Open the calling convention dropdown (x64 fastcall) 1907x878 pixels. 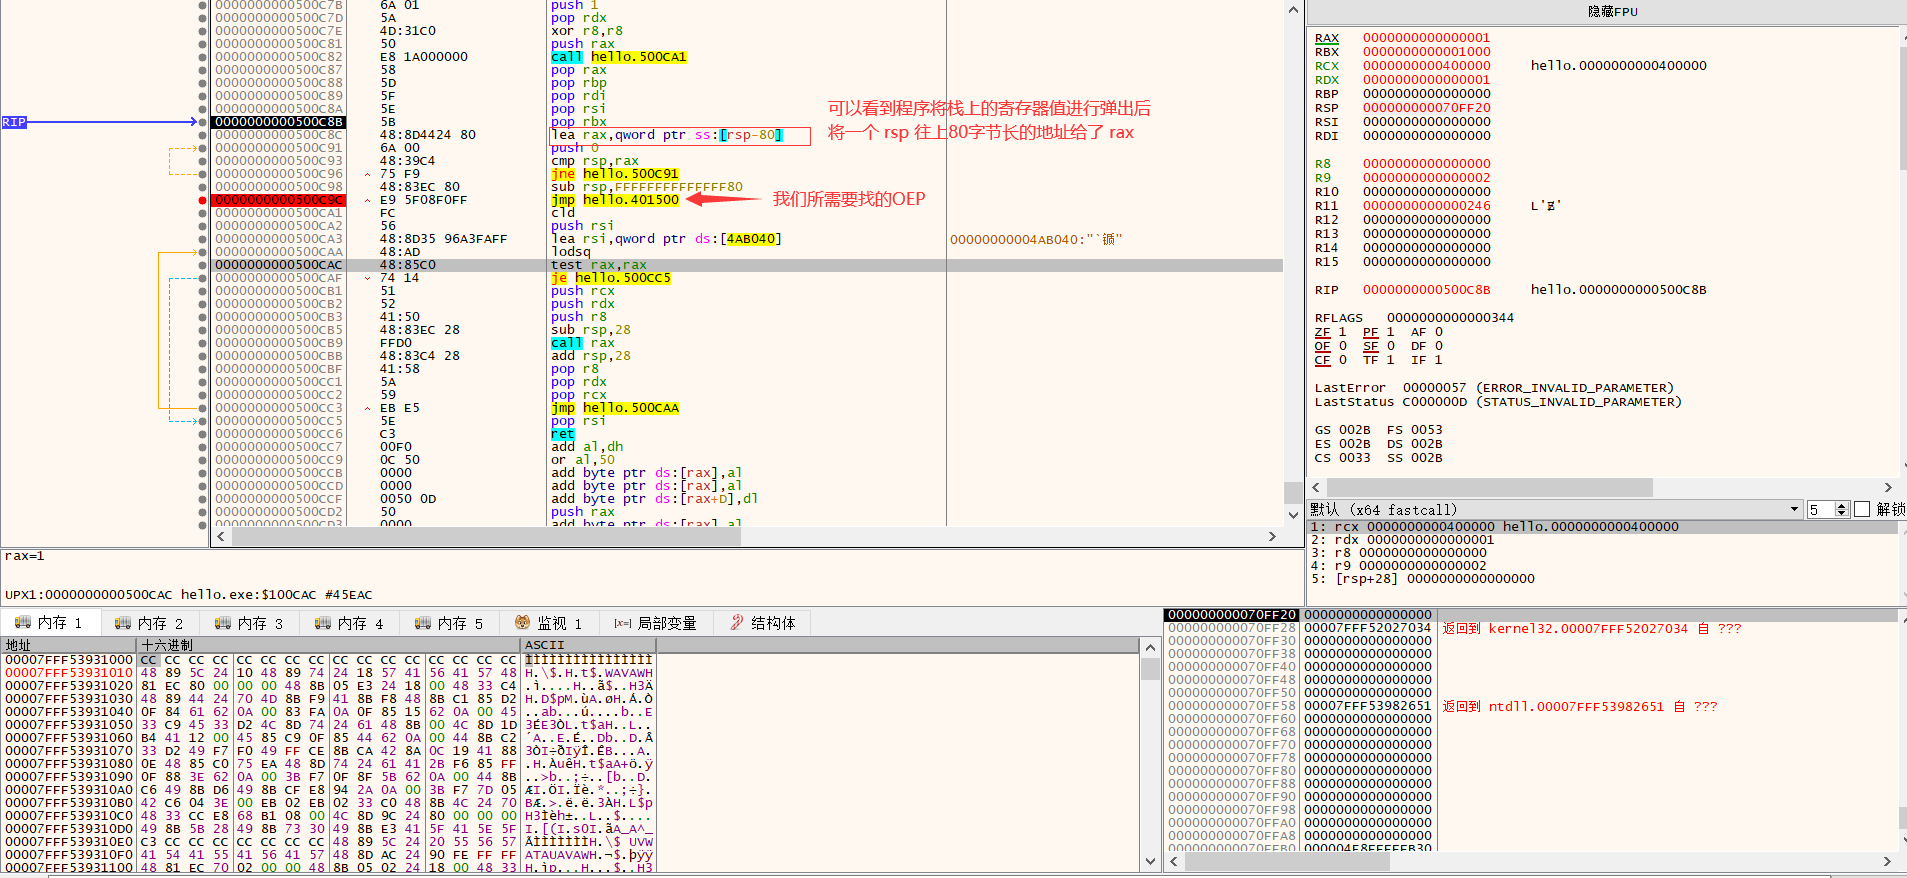pos(1555,510)
